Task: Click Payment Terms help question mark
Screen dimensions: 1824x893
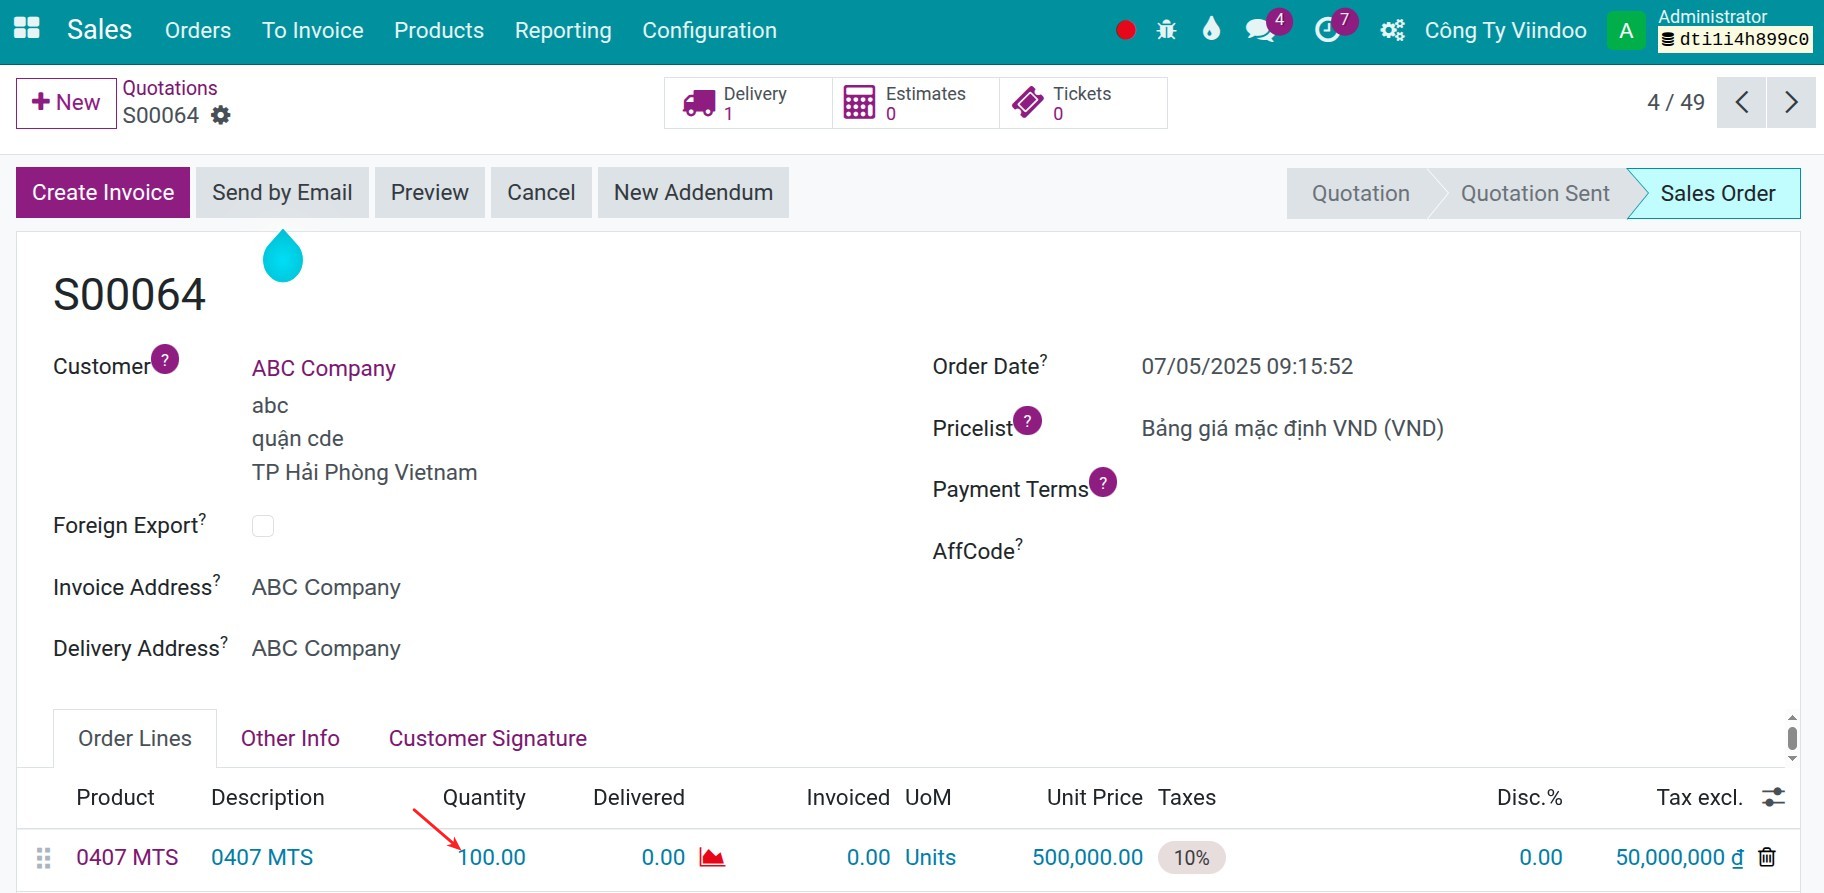Action: pos(1102,482)
